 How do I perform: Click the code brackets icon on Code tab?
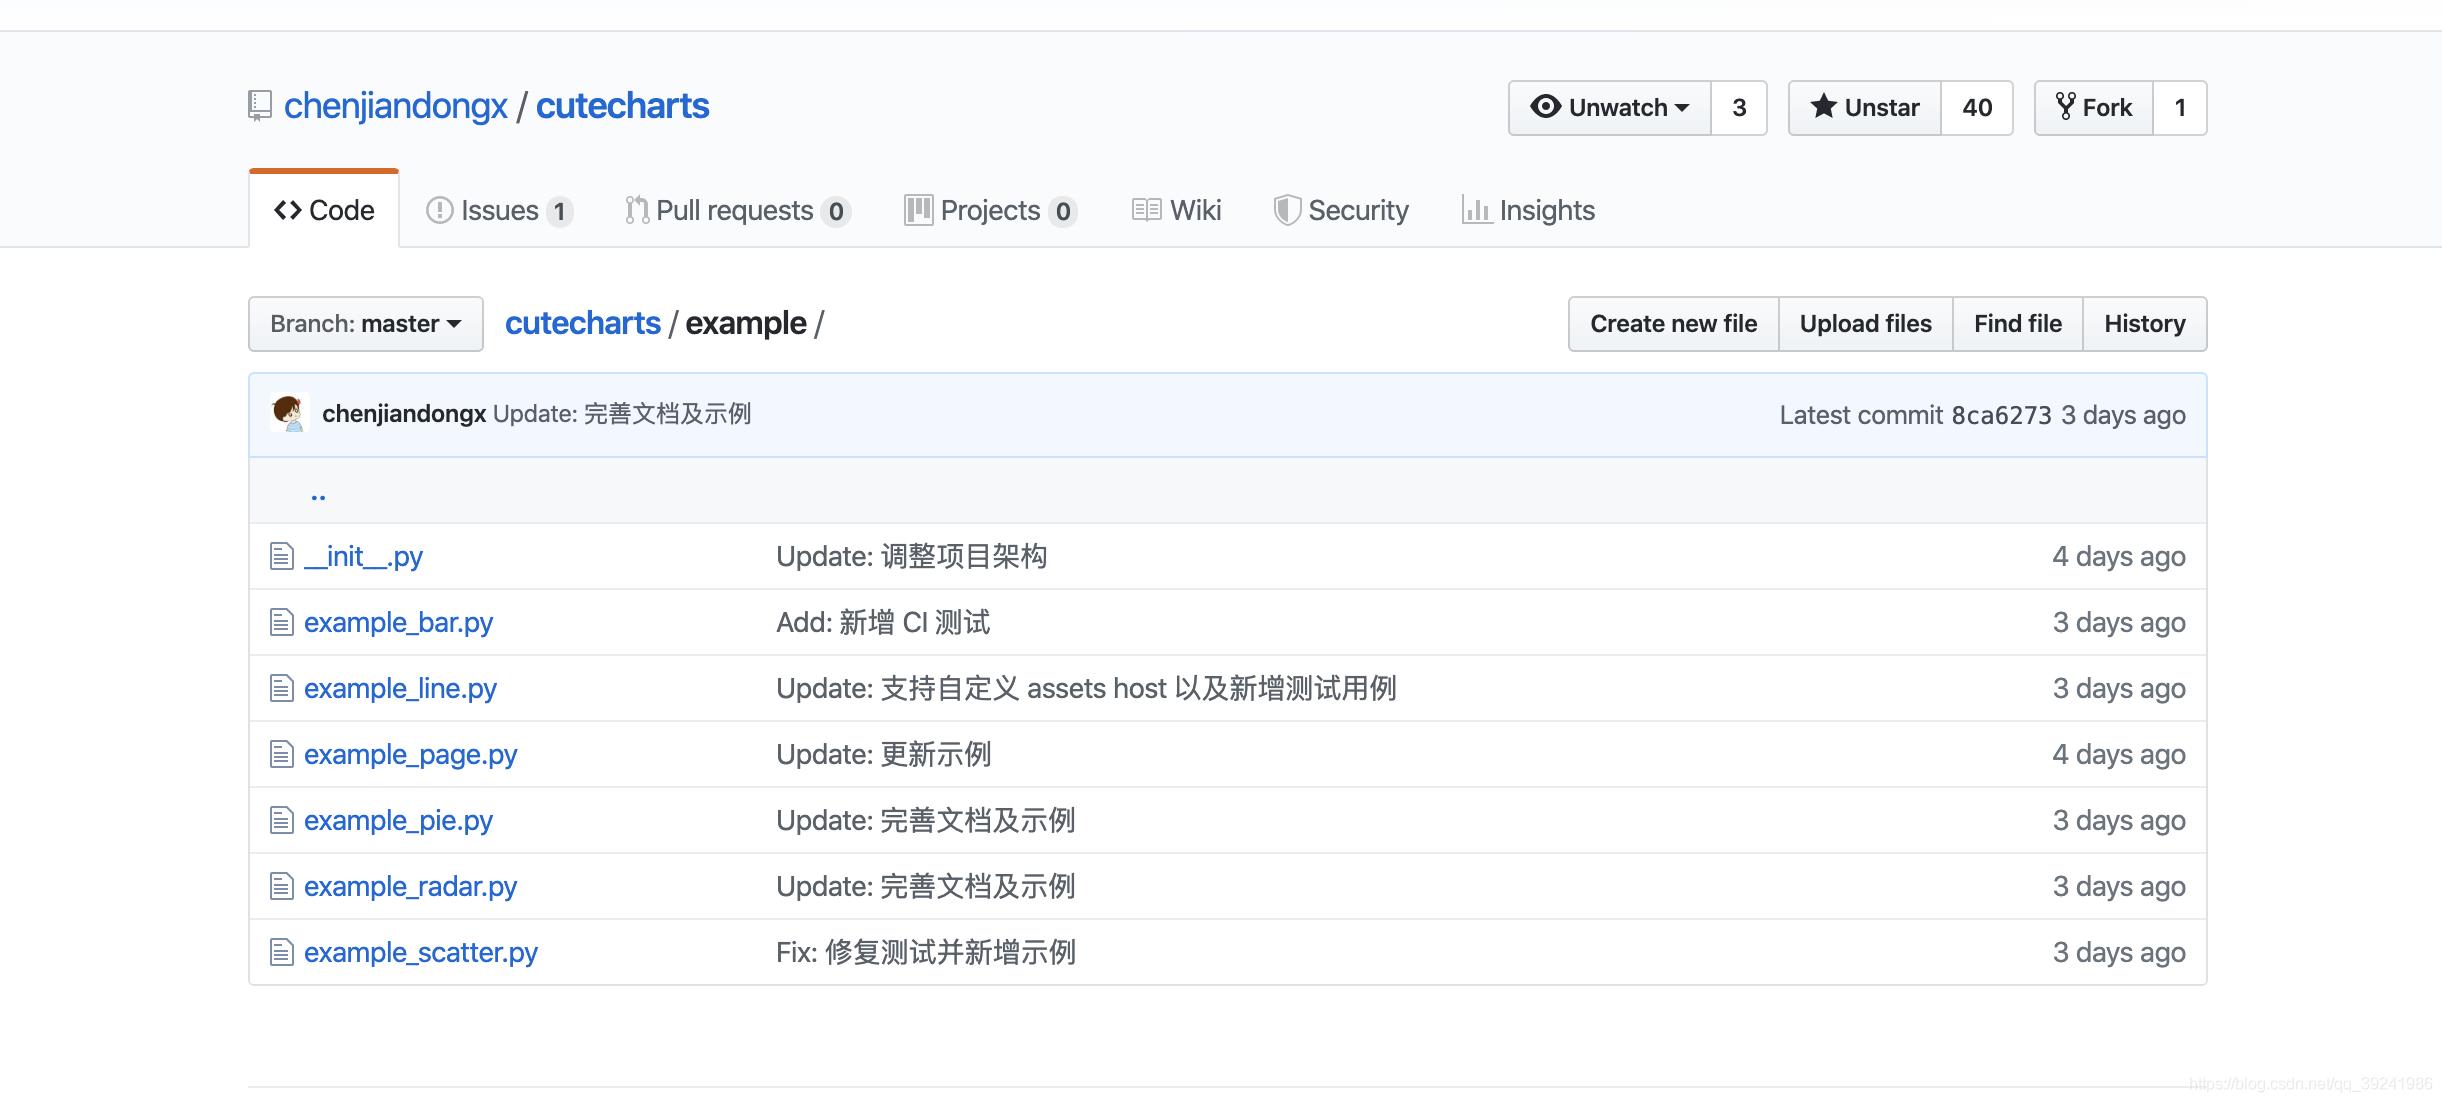[288, 210]
